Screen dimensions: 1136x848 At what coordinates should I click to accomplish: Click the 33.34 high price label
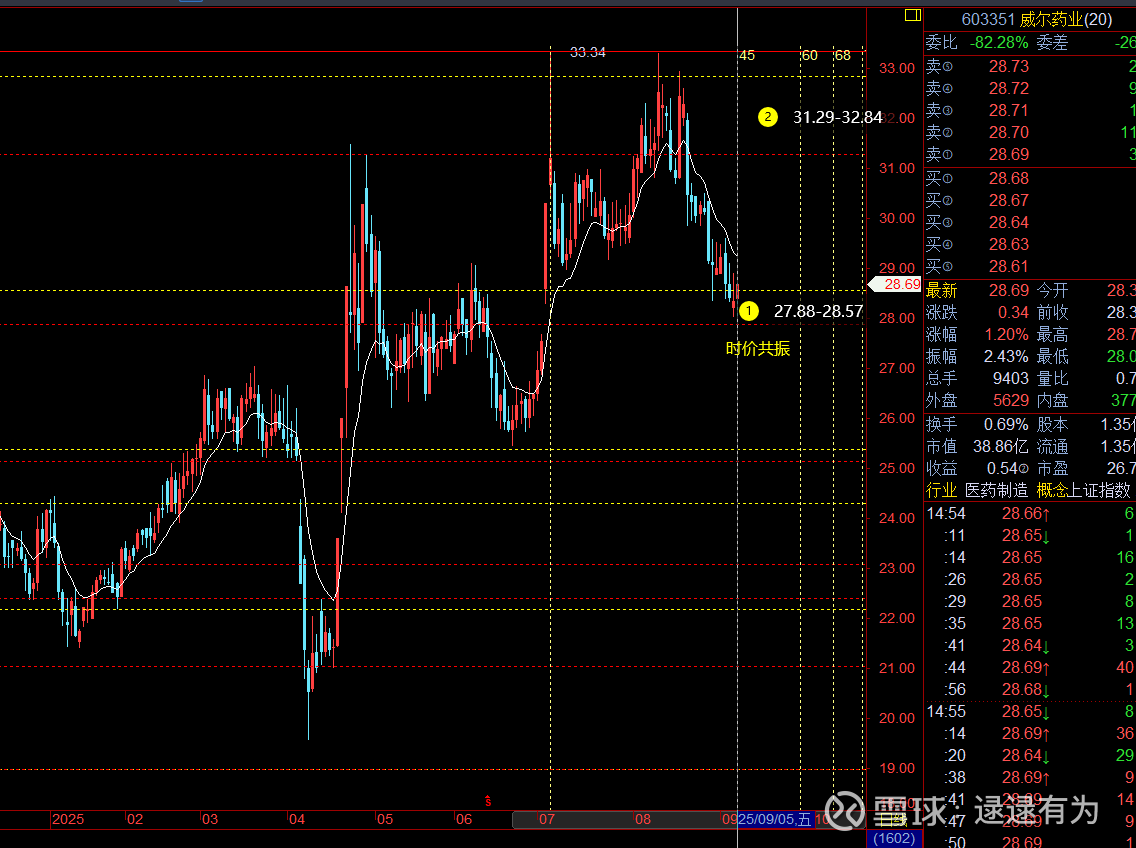pyautogui.click(x=588, y=52)
